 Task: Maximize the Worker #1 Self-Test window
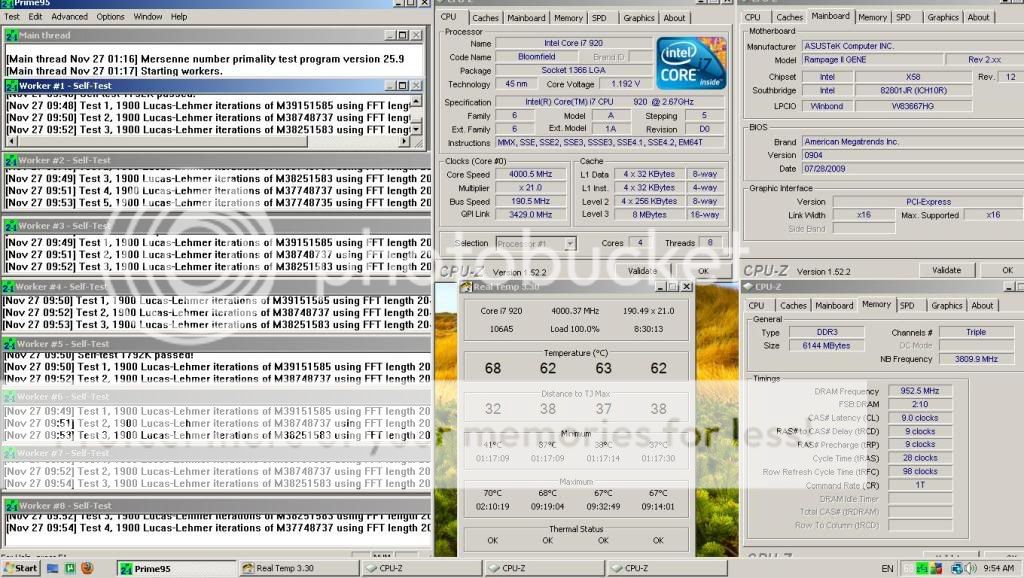403,86
